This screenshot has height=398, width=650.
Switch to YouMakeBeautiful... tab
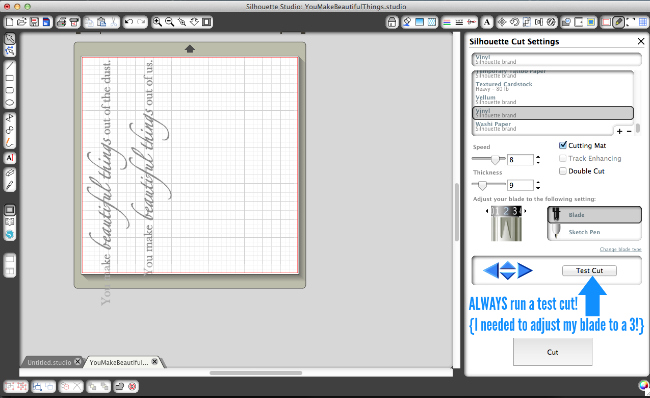[x=119, y=362]
